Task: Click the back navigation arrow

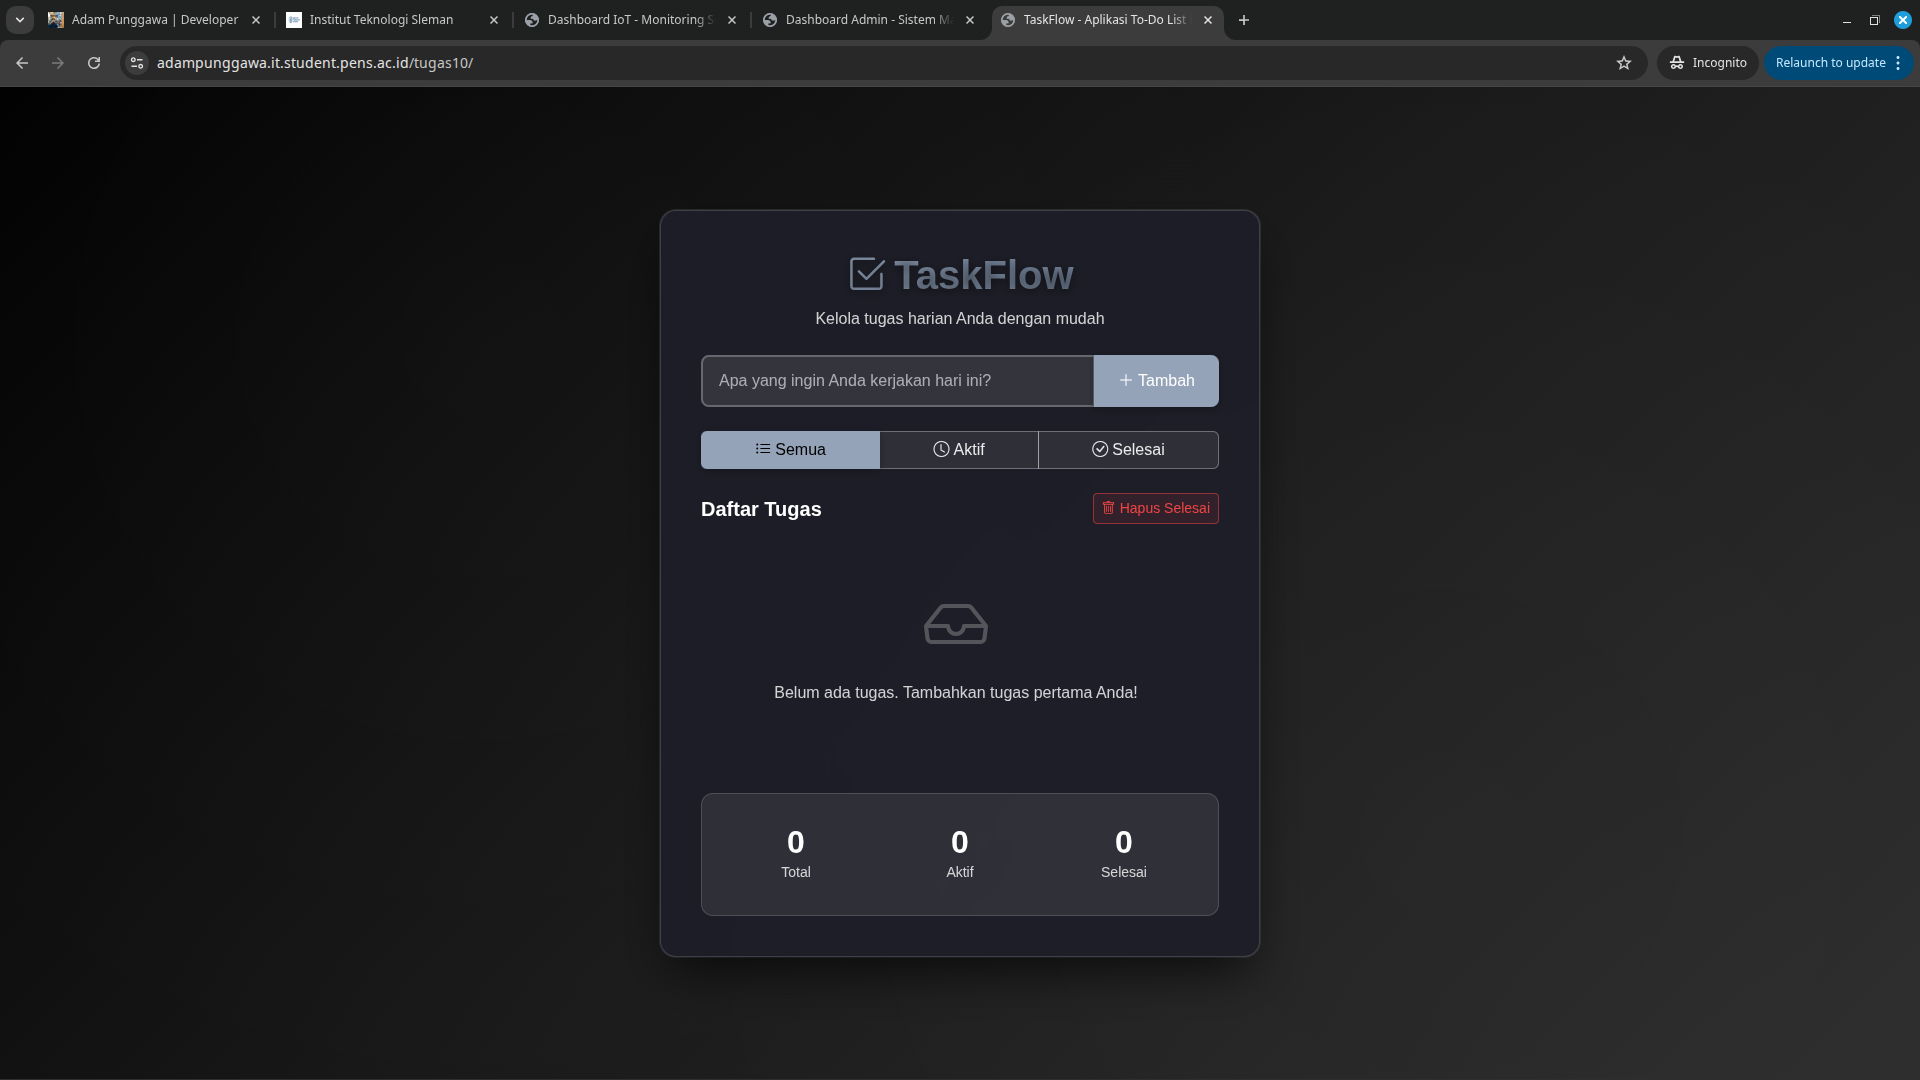Action: click(22, 62)
